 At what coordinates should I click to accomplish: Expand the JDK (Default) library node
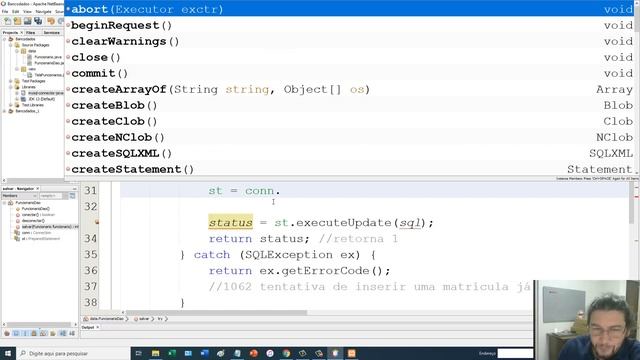[17, 99]
